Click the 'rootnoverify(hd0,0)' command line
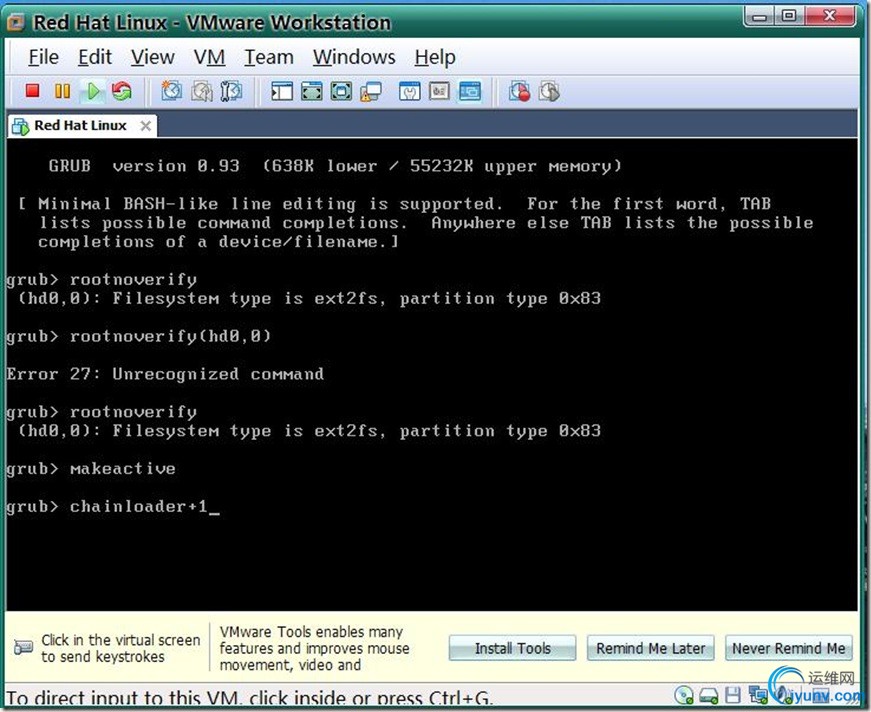Image resolution: width=871 pixels, height=712 pixels. (139, 337)
